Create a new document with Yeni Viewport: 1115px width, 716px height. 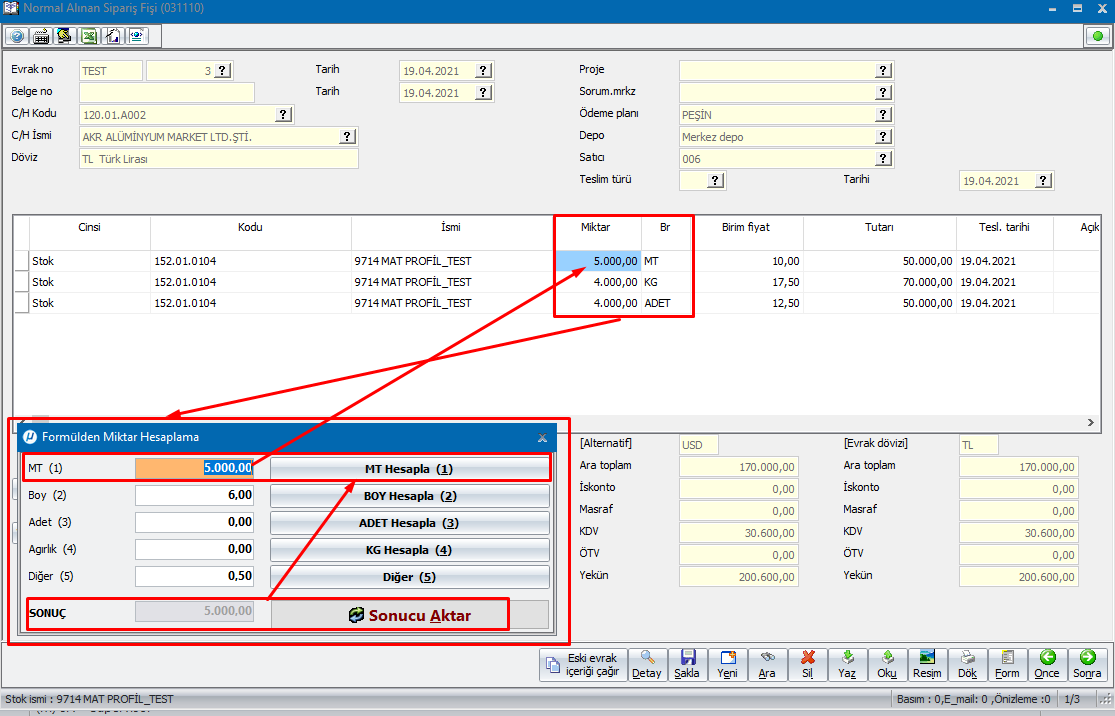click(727, 666)
